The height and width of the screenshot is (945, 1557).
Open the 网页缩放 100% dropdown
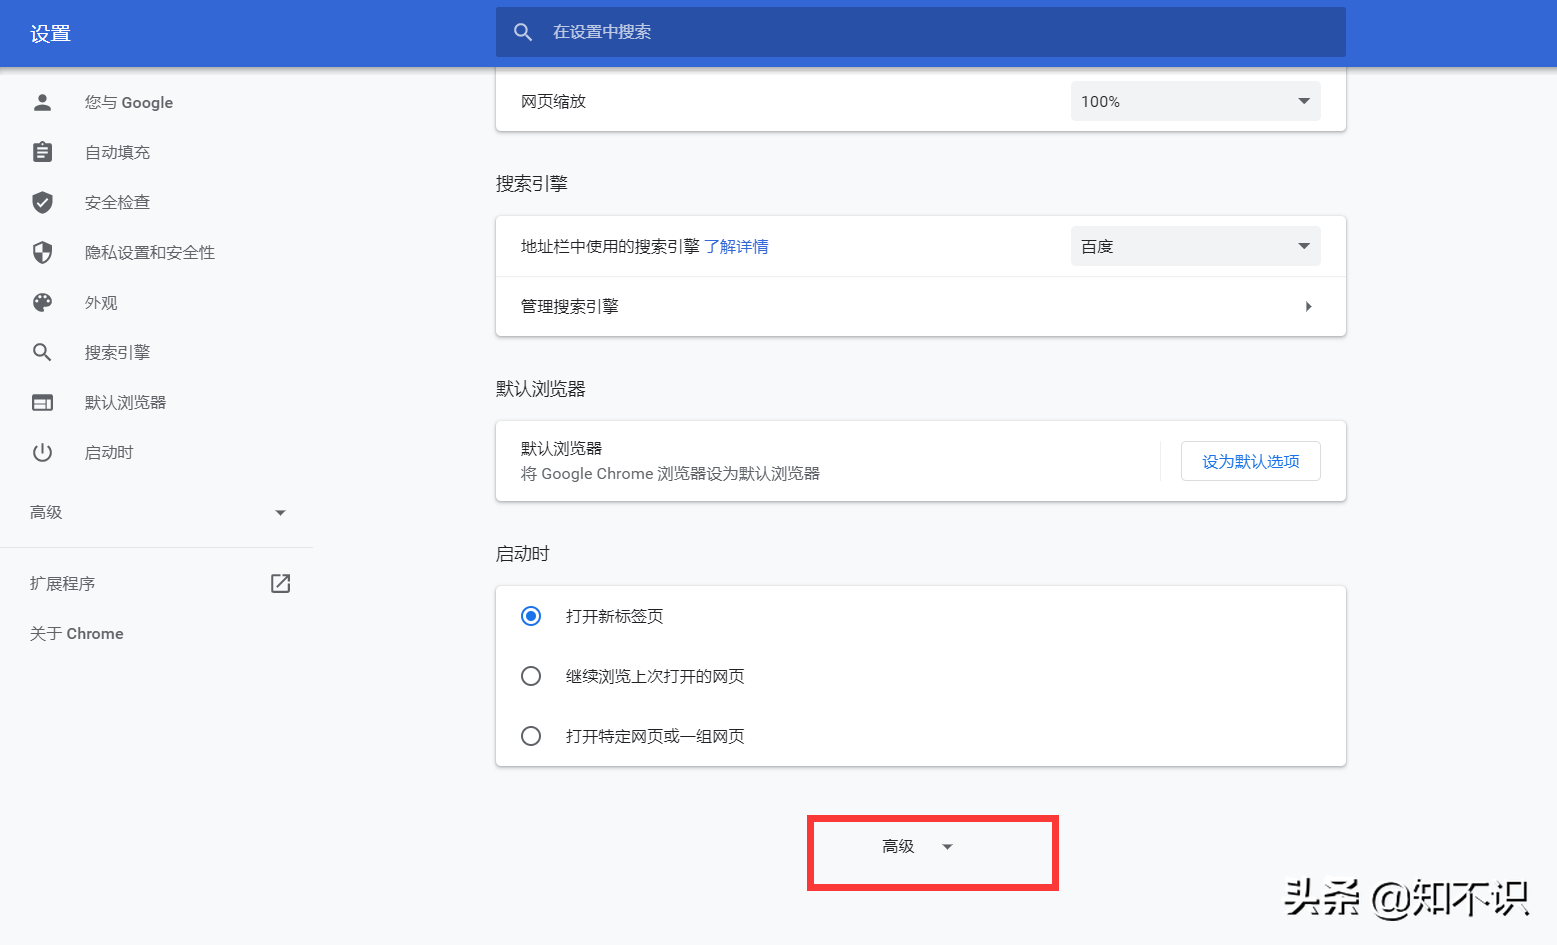tap(1195, 101)
